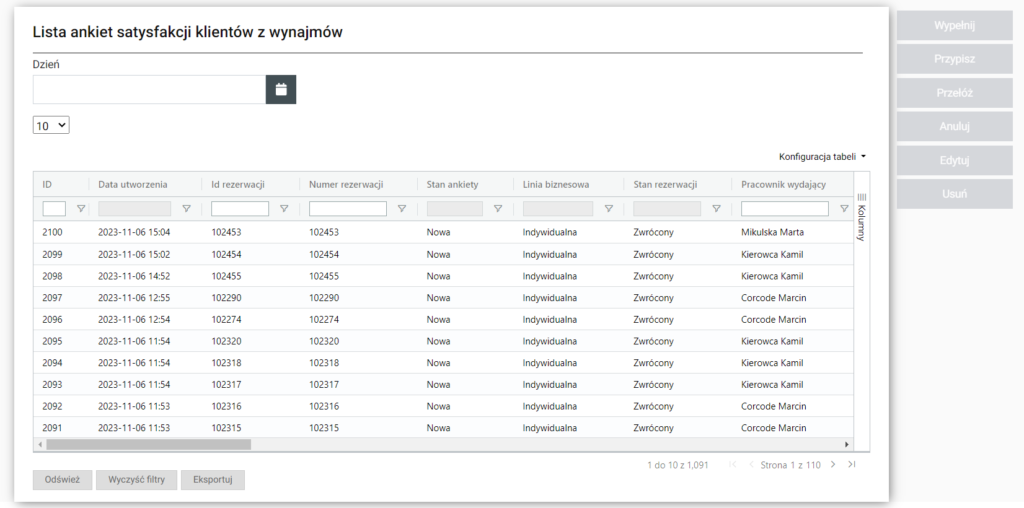Image resolution: width=1024 pixels, height=508 pixels.
Task: Open filter icon for Id rezerwacji column
Action: pyautogui.click(x=284, y=209)
